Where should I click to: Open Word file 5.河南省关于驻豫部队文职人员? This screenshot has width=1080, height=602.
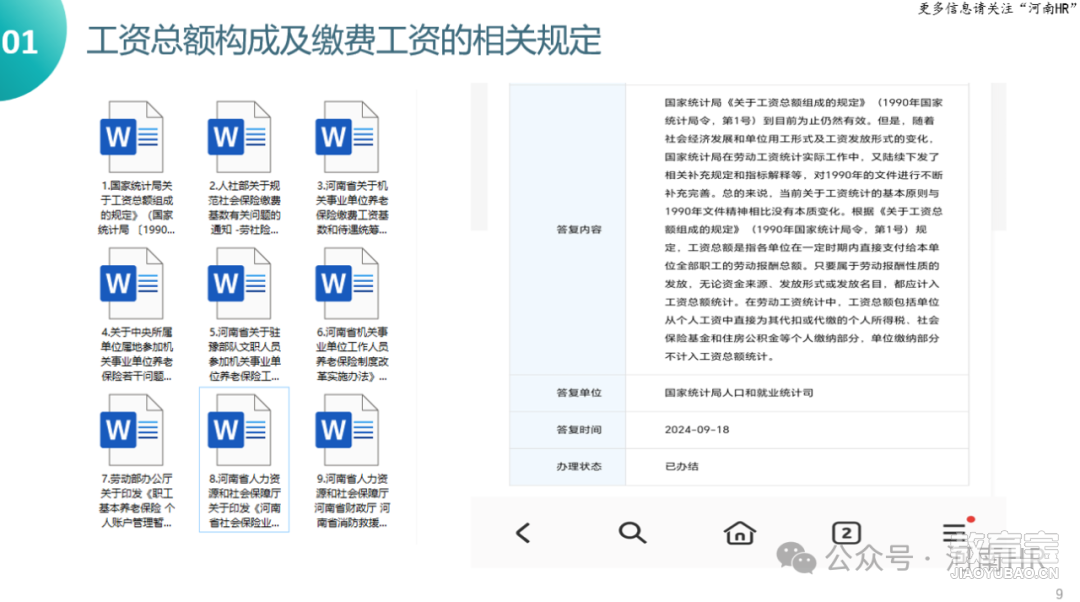pos(240,283)
